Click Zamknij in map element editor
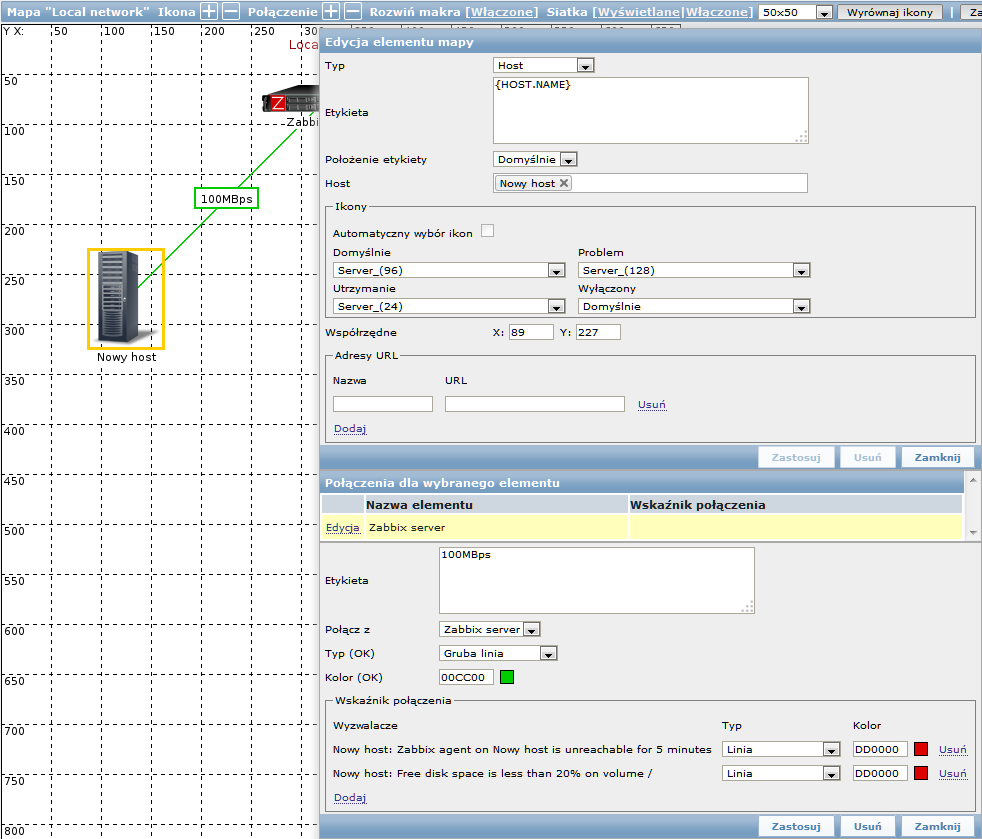 click(937, 457)
